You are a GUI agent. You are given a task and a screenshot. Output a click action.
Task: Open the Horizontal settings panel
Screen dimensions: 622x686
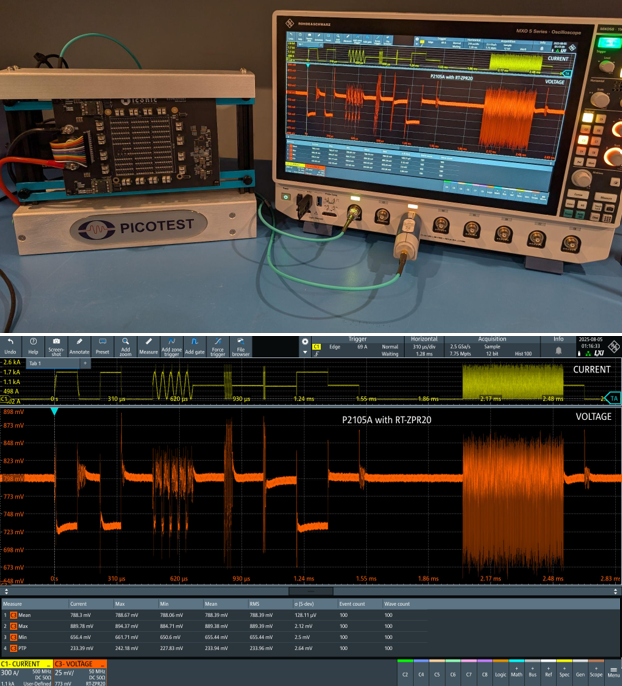click(424, 346)
